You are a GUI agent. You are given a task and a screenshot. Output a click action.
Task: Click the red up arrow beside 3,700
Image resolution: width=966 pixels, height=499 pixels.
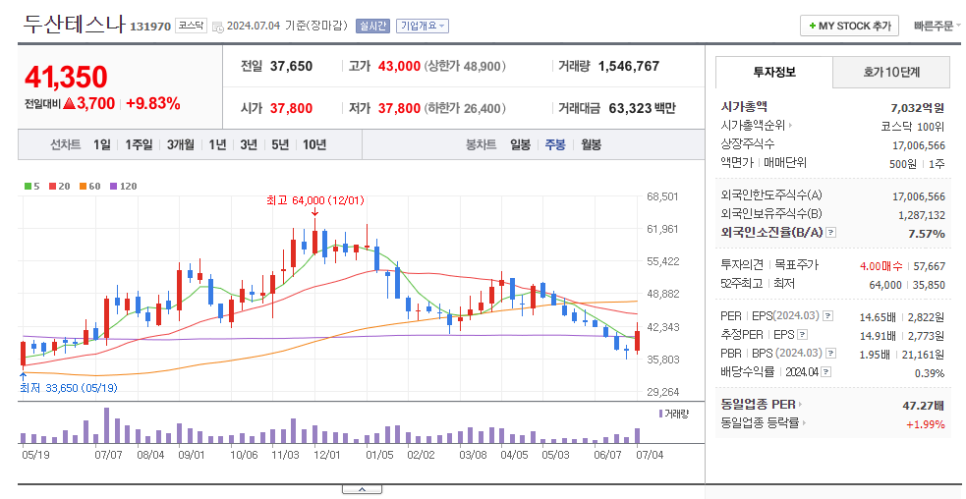pyautogui.click(x=69, y=103)
